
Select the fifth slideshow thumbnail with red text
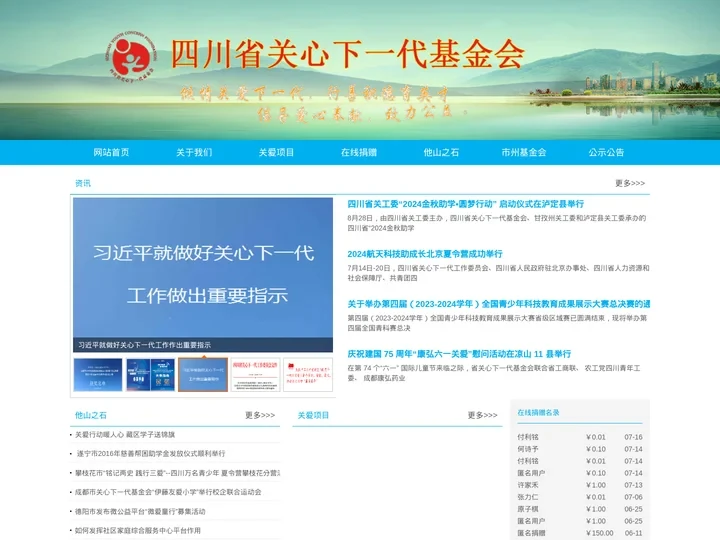(308, 375)
